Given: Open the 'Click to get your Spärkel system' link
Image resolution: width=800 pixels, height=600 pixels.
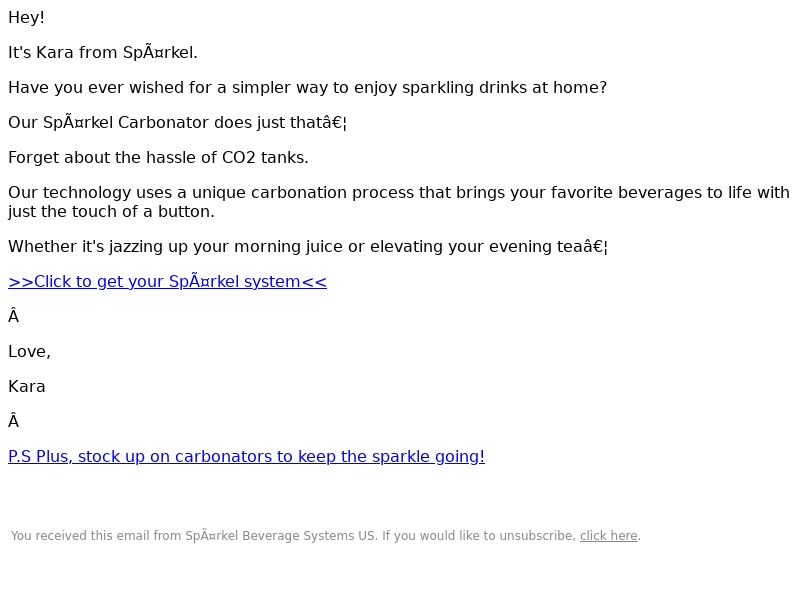Looking at the screenshot, I should pos(167,282).
